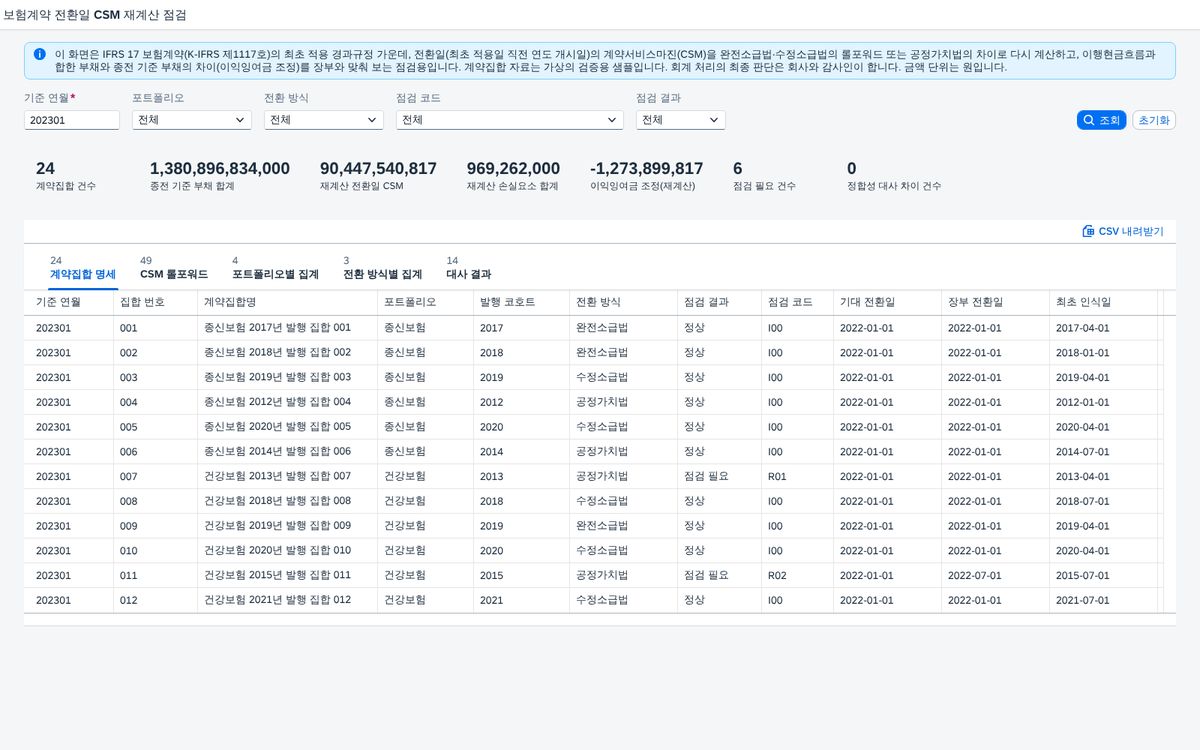Open the 점검 결과 filter dropdown

[681, 120]
